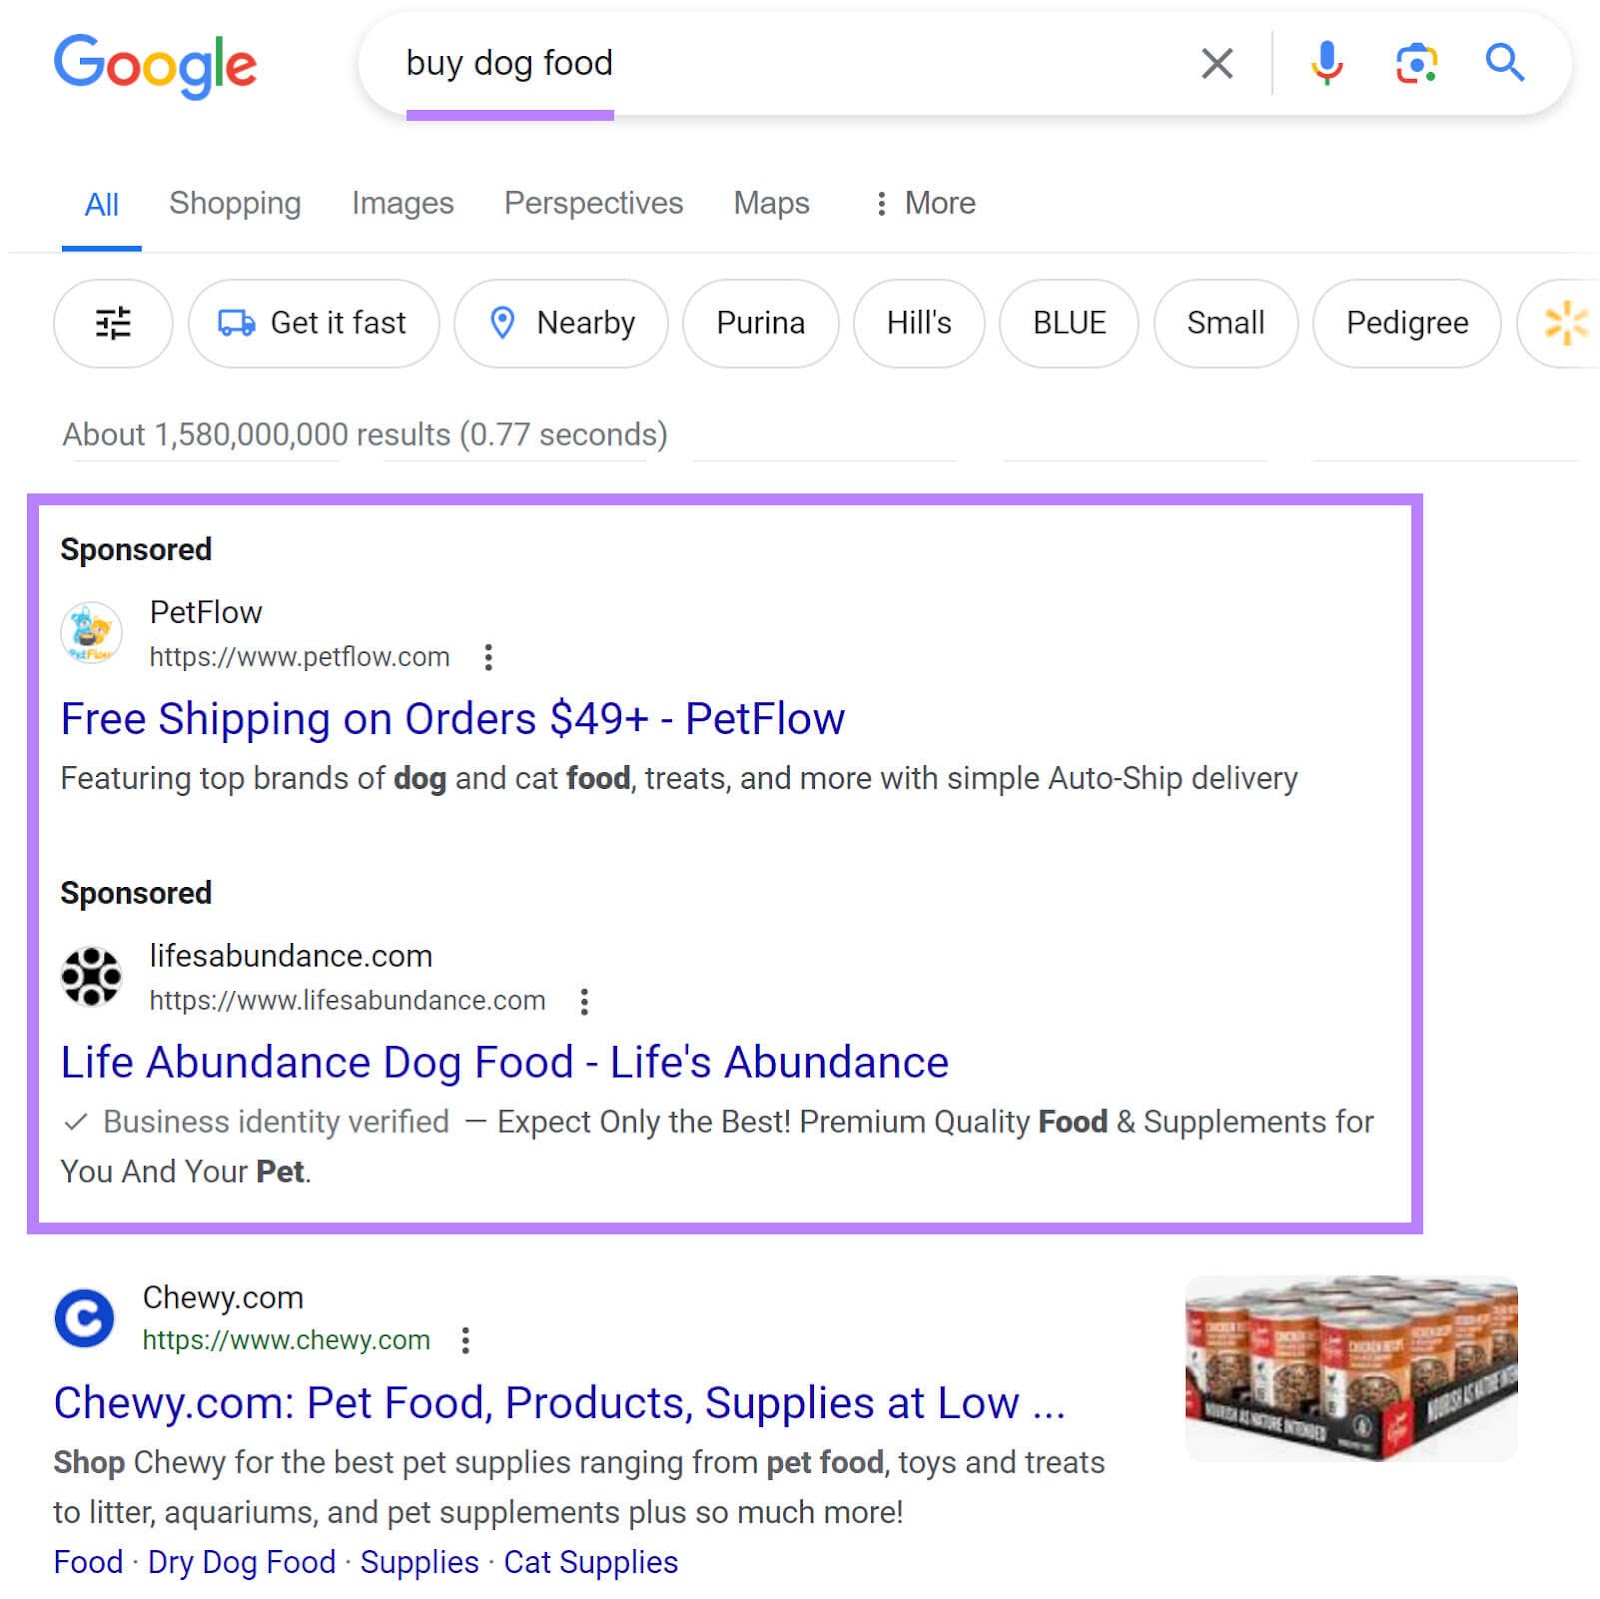Clear the search query with the X icon

click(x=1217, y=63)
